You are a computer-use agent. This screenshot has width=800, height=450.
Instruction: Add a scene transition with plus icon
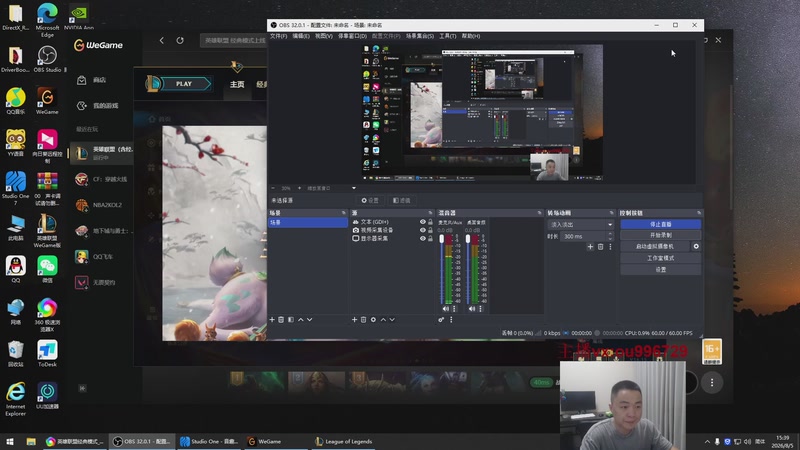click(x=590, y=247)
